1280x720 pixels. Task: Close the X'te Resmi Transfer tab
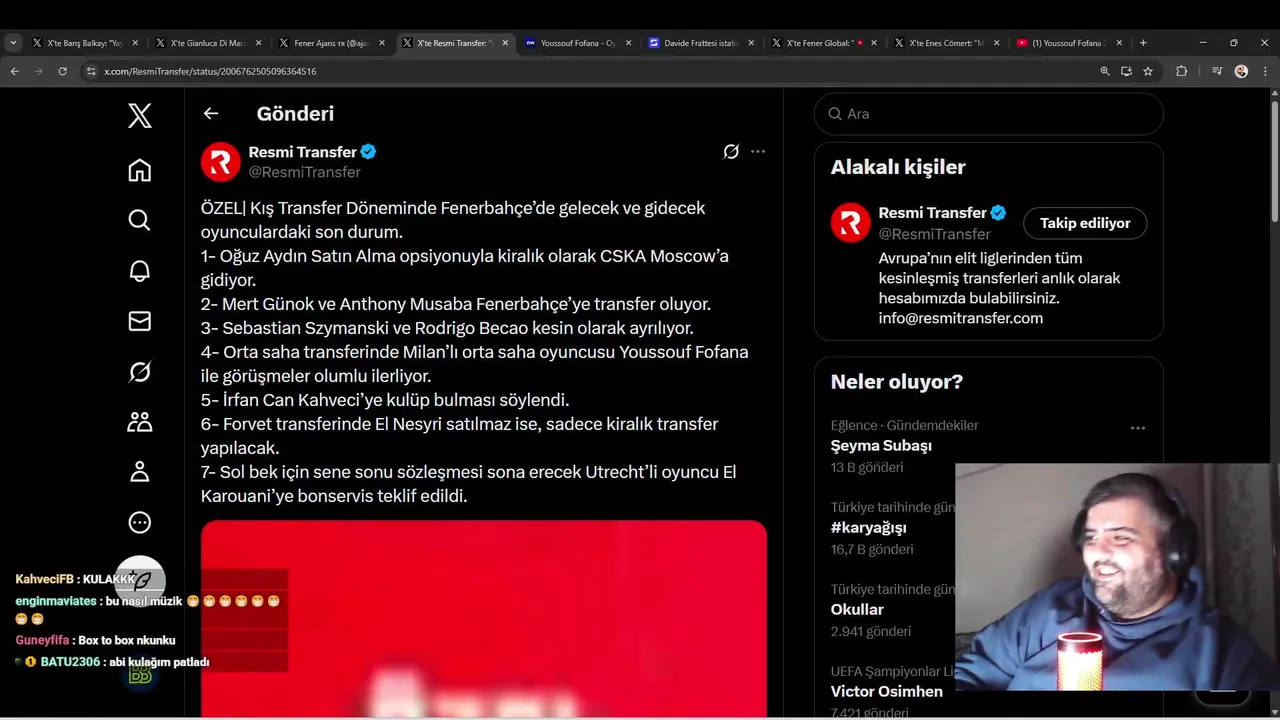point(505,43)
